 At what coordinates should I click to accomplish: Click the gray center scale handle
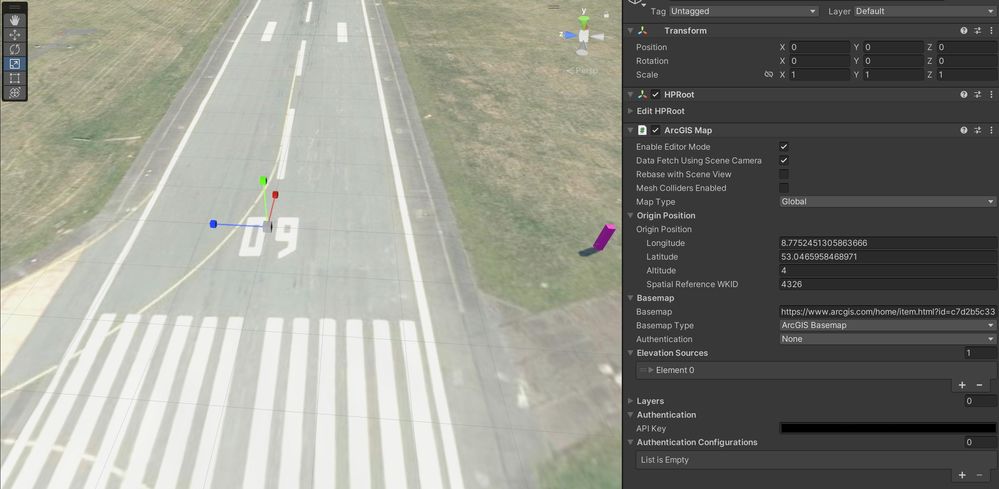(268, 226)
